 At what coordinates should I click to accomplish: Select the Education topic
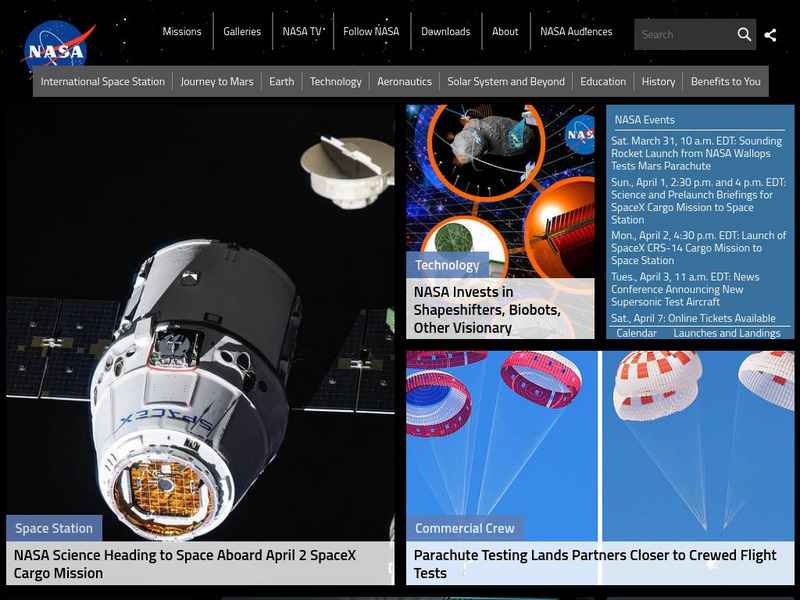(603, 82)
